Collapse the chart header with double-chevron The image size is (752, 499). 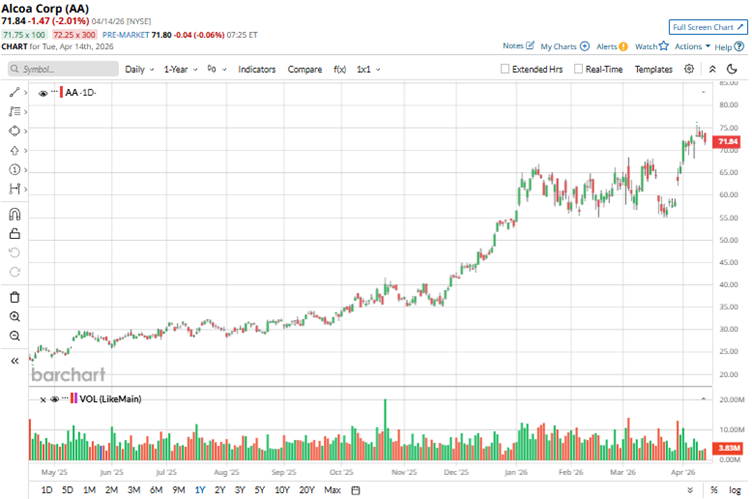[712, 69]
